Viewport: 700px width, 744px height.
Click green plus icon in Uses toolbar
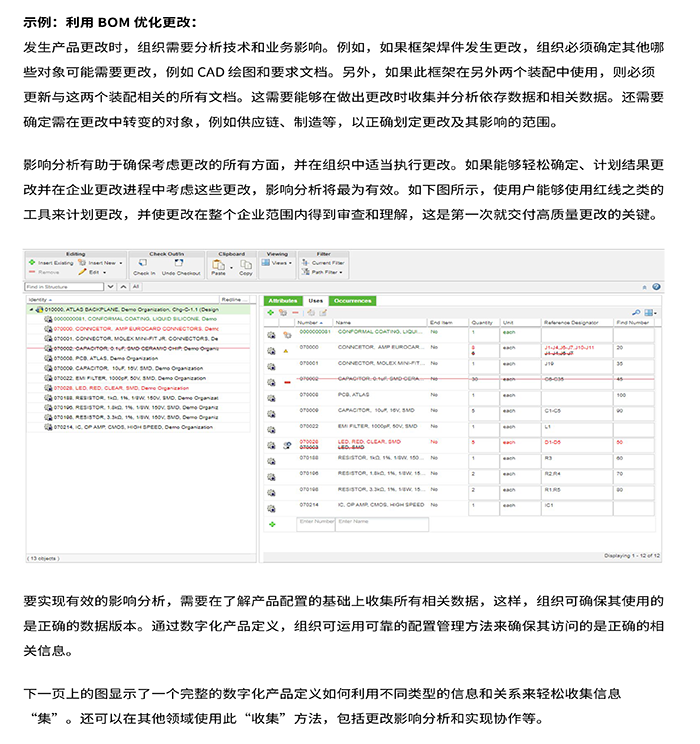[x=270, y=312]
